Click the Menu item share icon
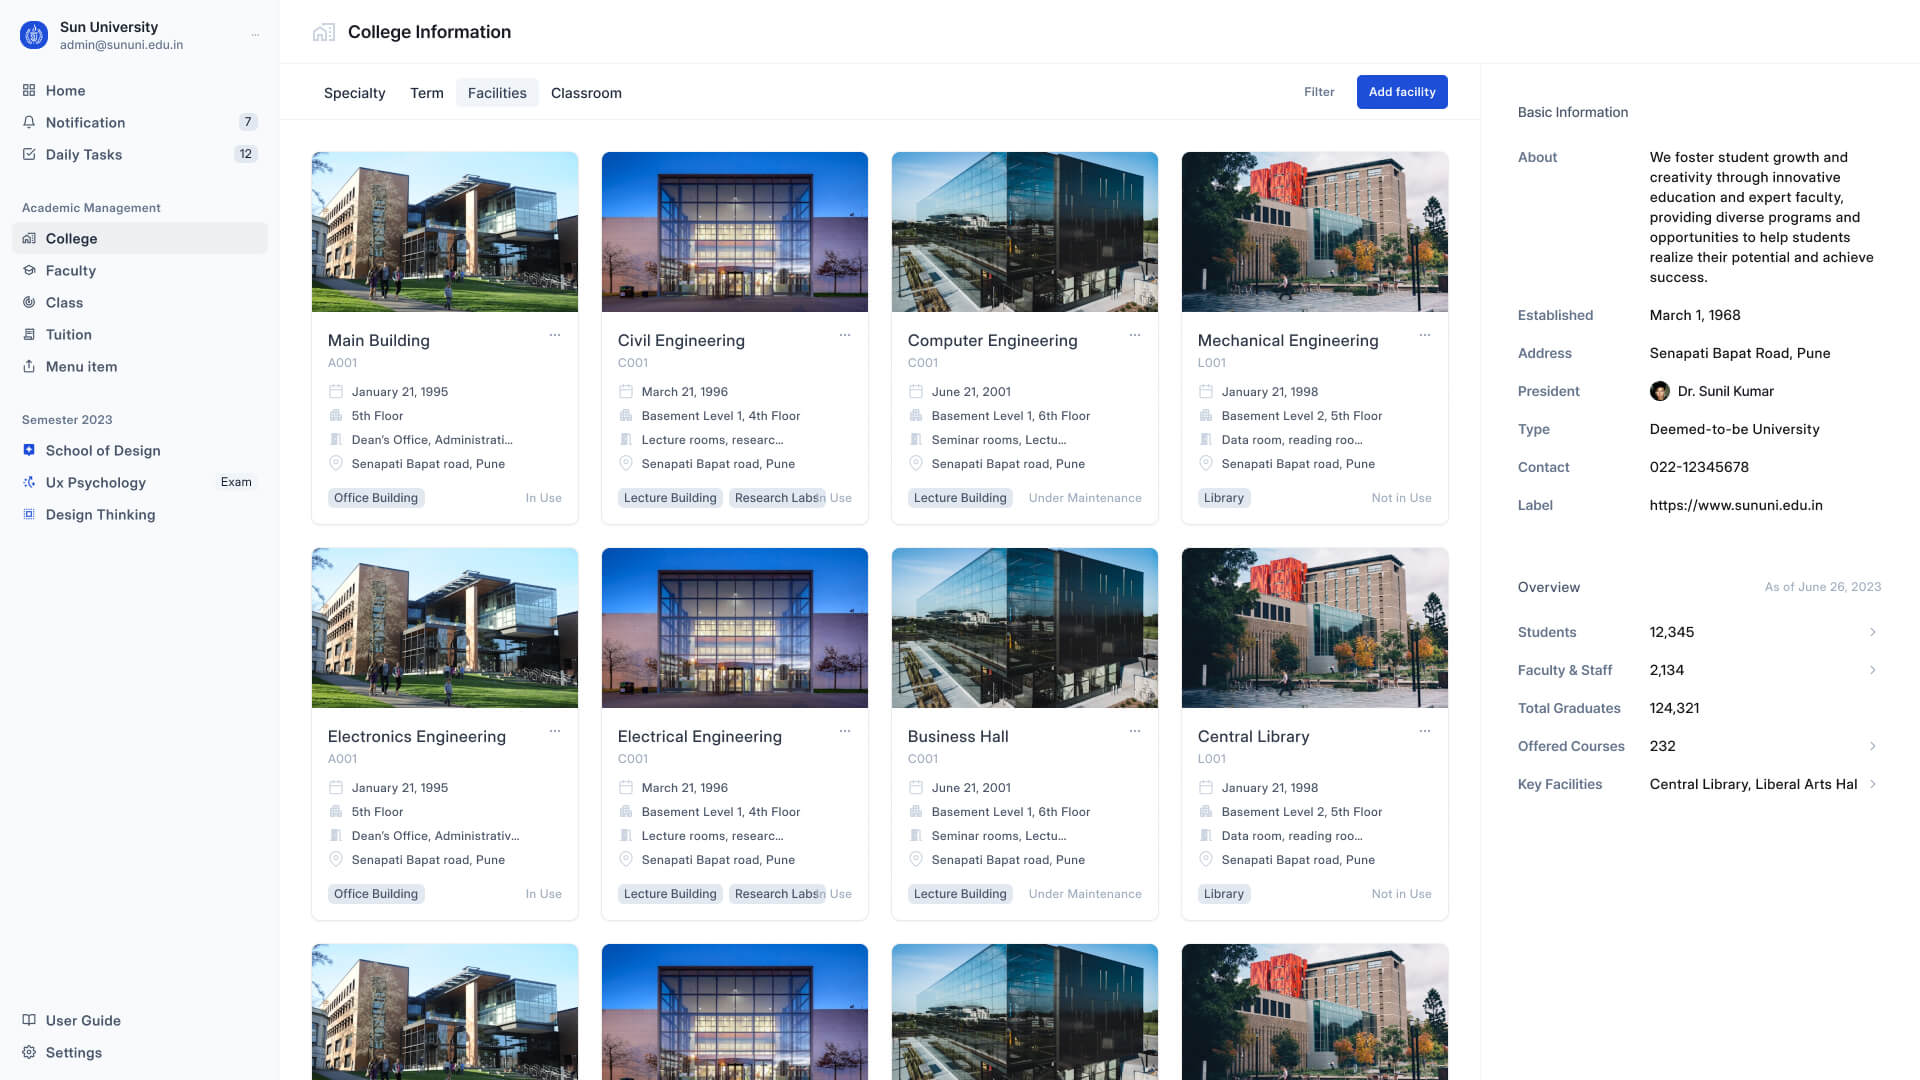1920x1080 pixels. [x=29, y=366]
